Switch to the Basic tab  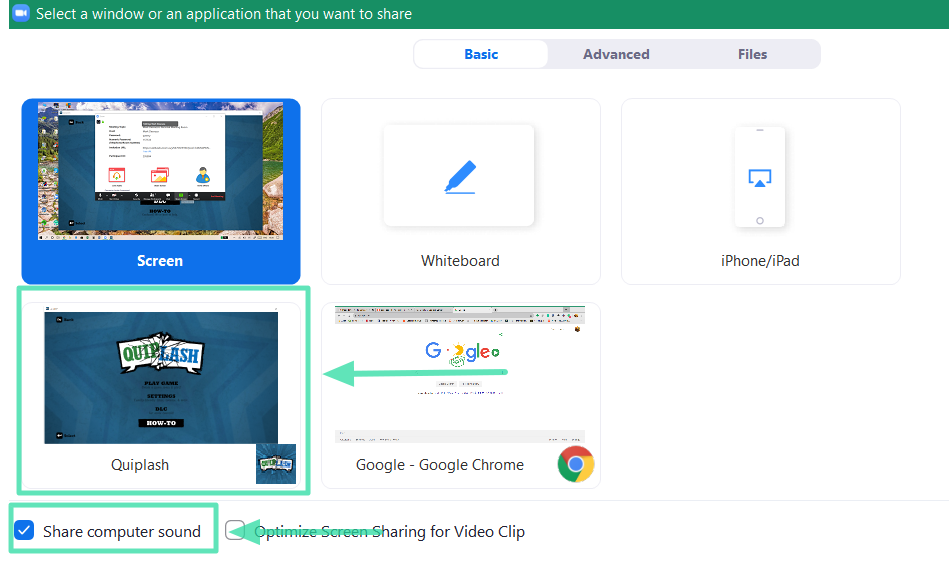click(x=481, y=54)
